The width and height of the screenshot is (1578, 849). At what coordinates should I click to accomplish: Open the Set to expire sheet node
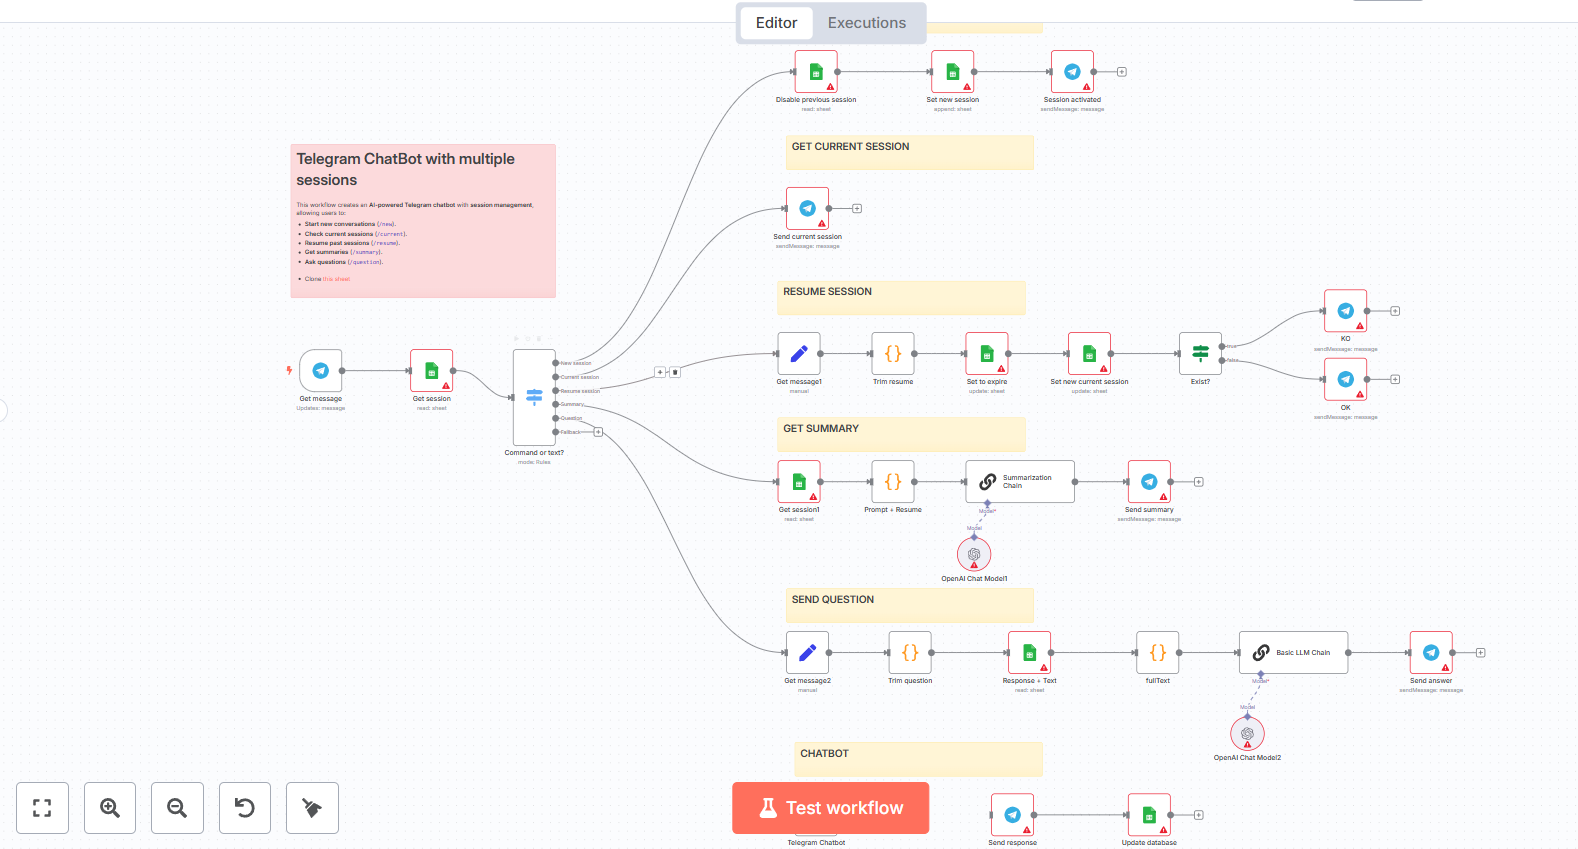point(987,354)
